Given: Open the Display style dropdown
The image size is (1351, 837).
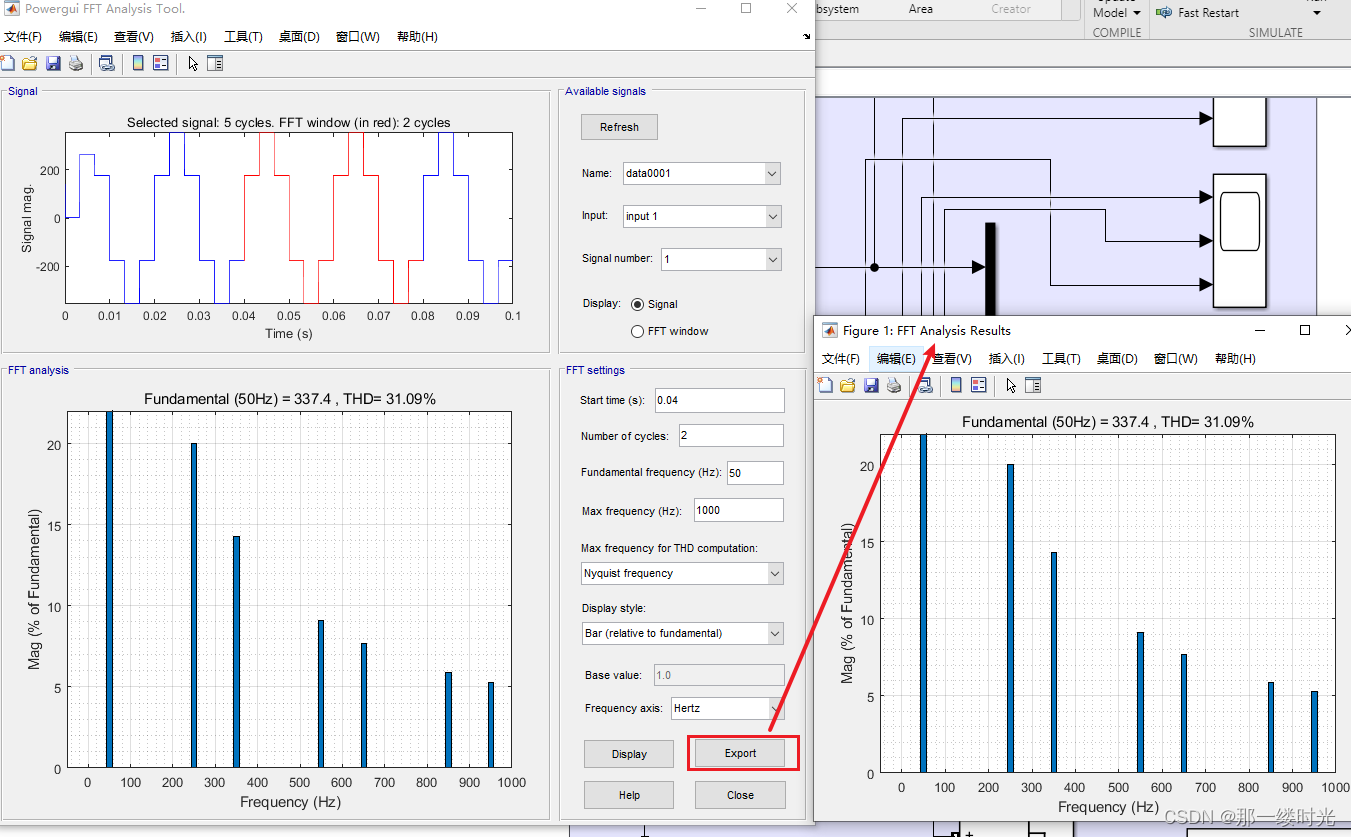Looking at the screenshot, I should (683, 633).
